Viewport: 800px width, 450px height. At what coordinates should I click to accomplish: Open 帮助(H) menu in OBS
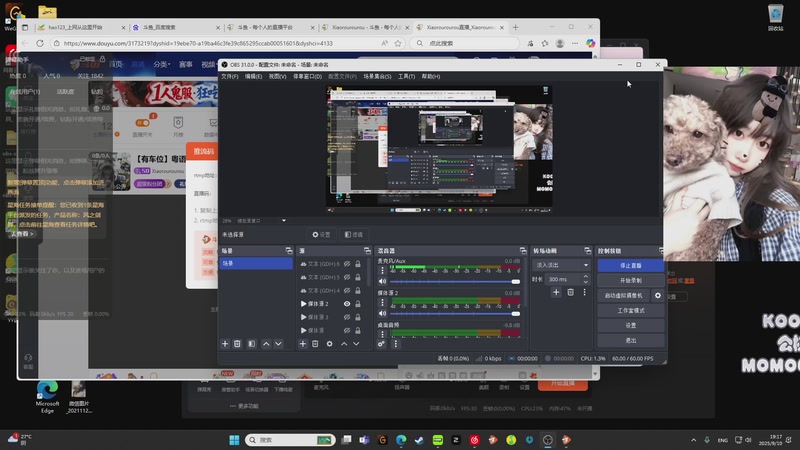tap(431, 77)
